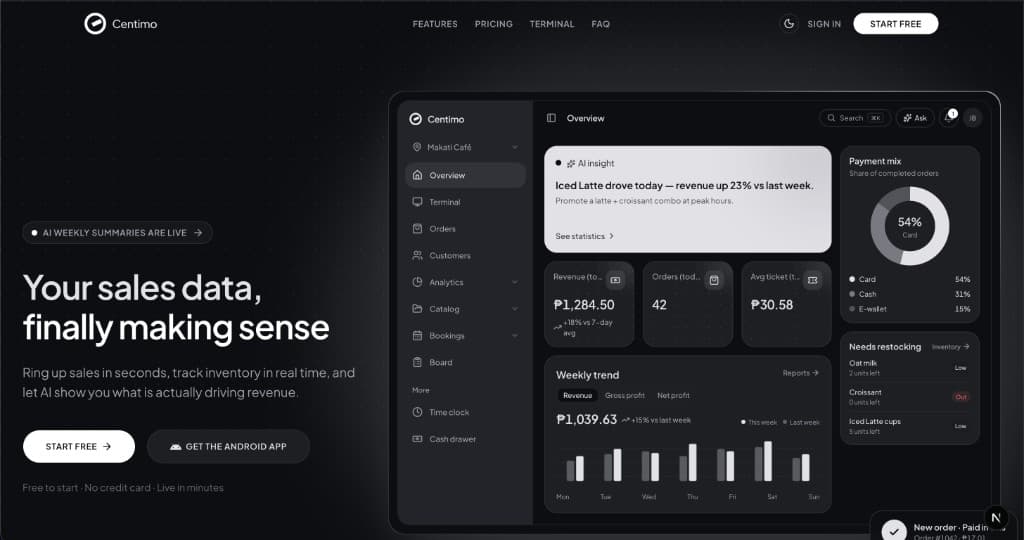Click the location pin icon

tap(417, 147)
